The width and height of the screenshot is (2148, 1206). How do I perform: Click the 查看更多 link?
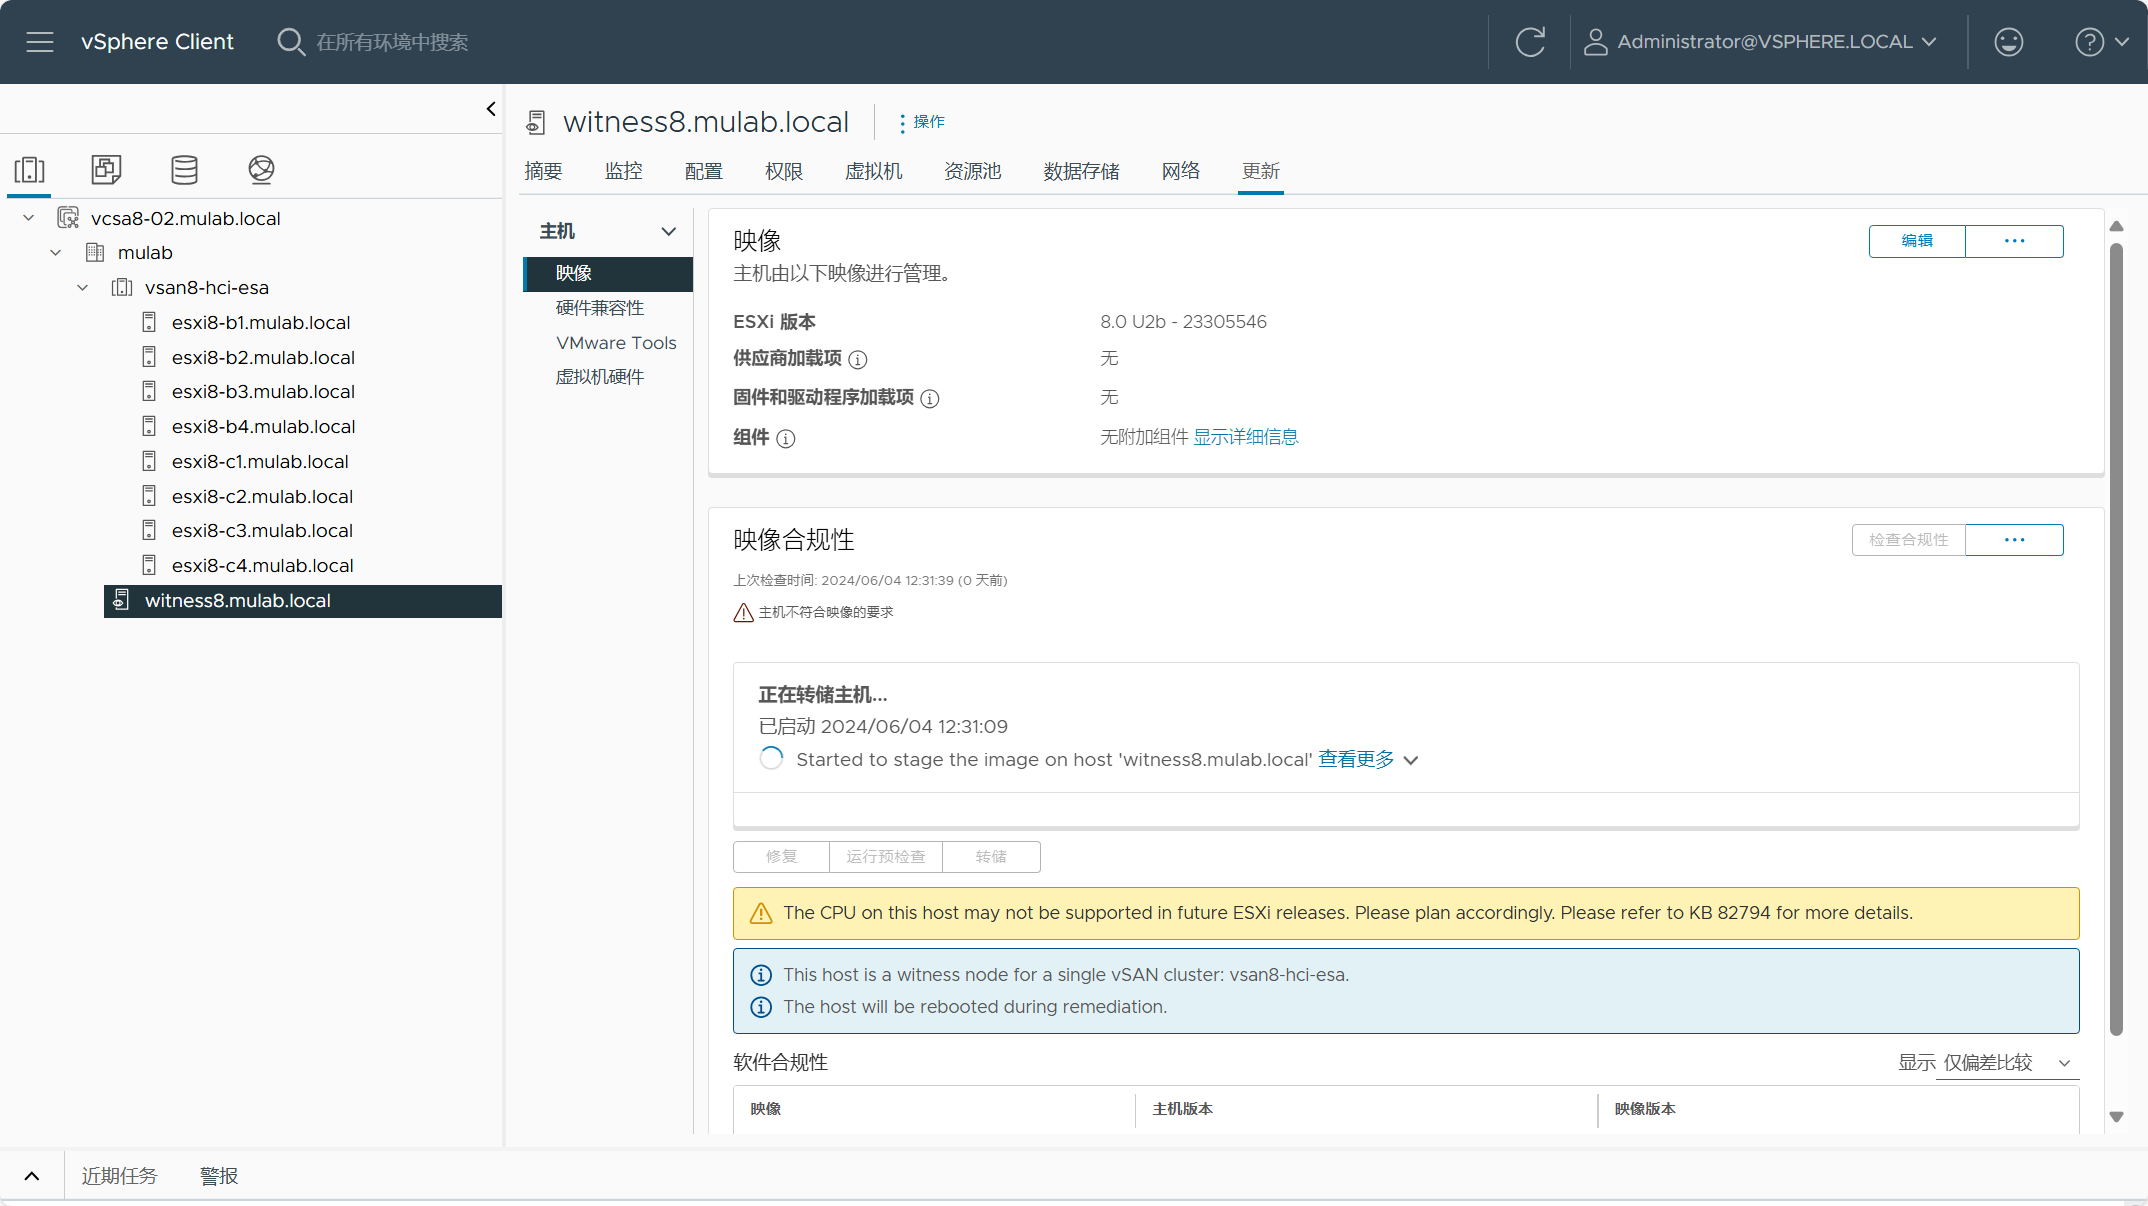1355,759
